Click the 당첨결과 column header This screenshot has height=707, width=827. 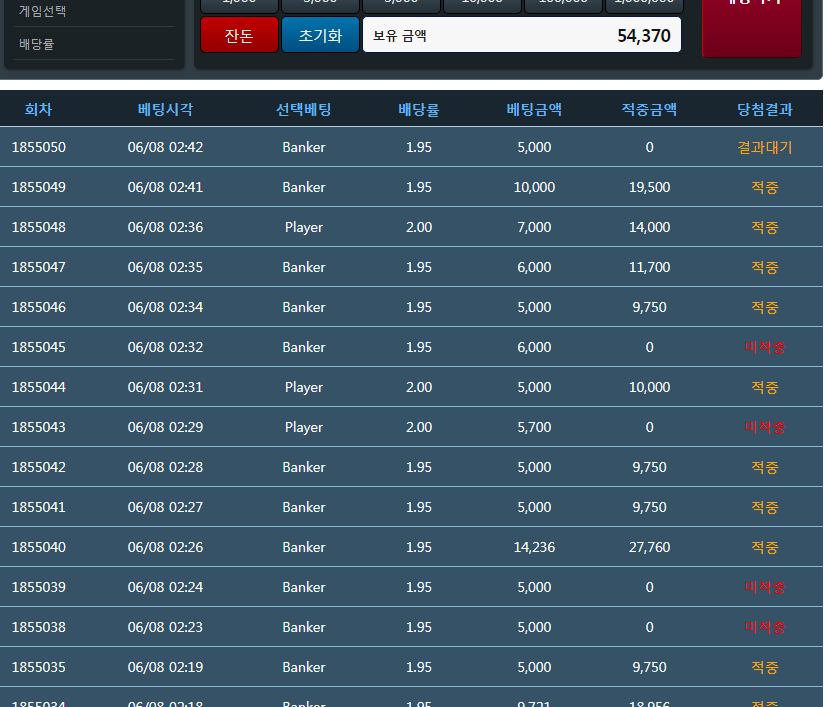point(765,109)
